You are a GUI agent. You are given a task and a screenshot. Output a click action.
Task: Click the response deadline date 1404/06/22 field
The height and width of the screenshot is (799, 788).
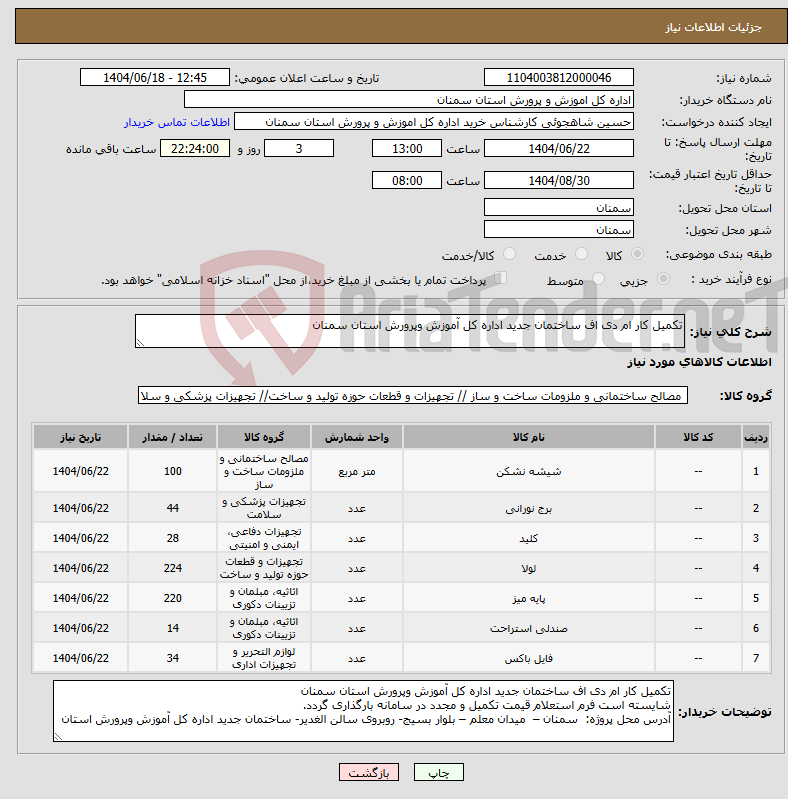[559, 148]
